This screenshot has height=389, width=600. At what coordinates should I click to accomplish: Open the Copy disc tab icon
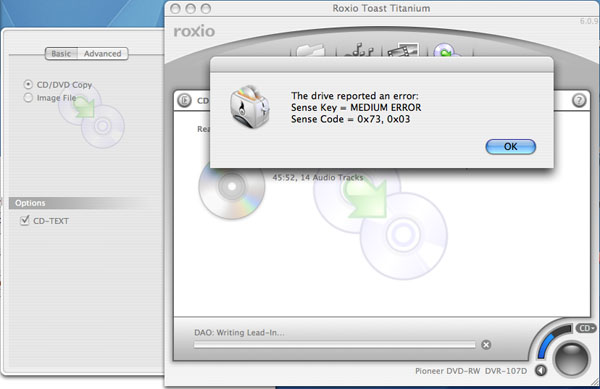445,50
